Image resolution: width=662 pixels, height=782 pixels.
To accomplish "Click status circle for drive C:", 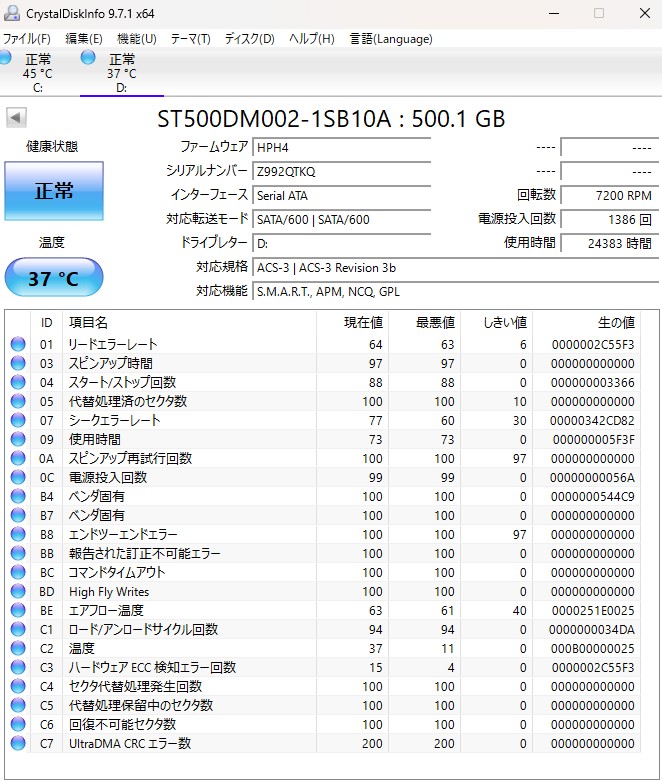I will pyautogui.click(x=5, y=58).
